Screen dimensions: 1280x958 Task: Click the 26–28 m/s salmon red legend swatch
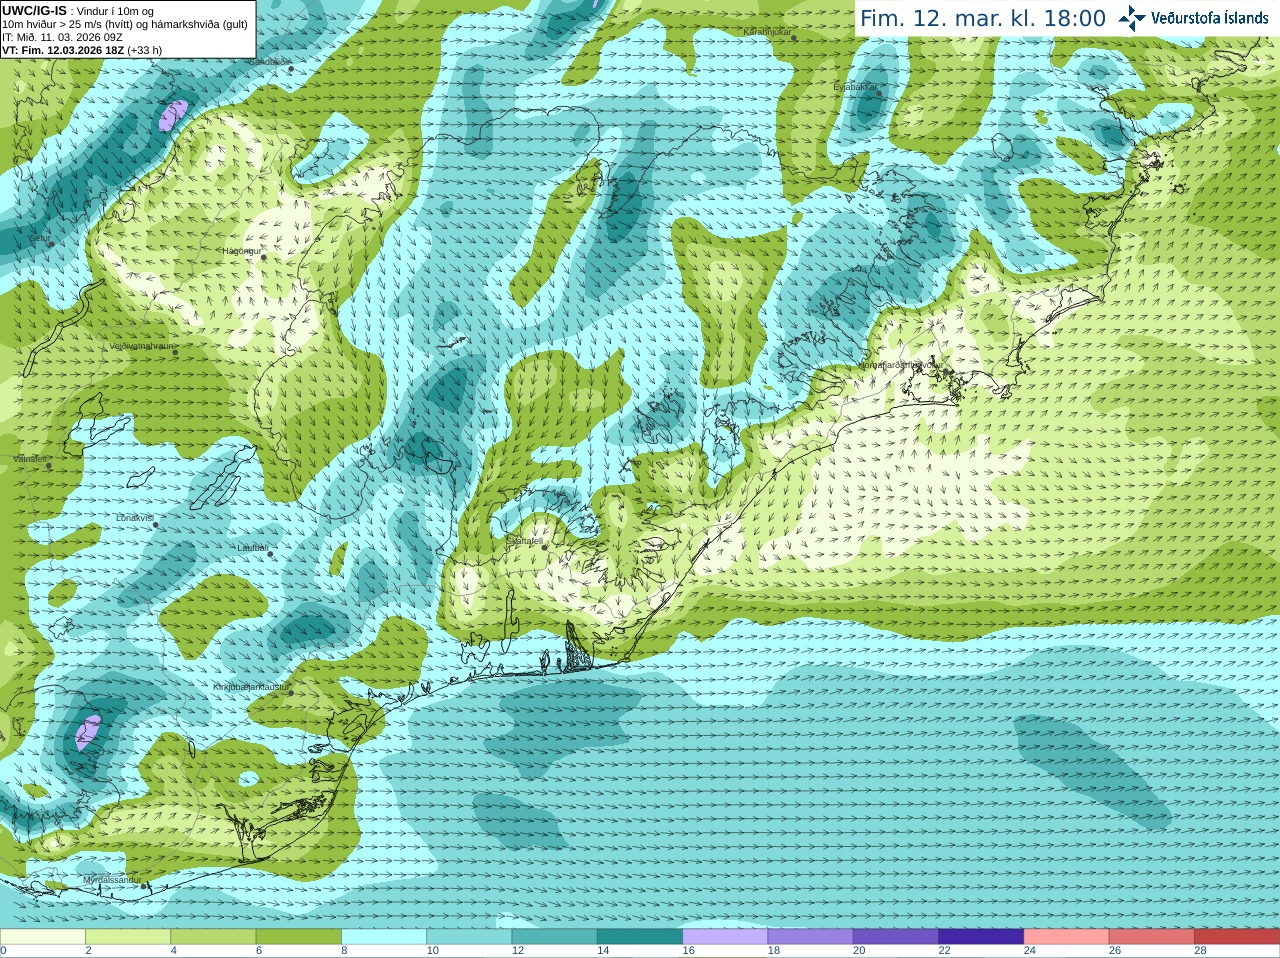click(1152, 937)
